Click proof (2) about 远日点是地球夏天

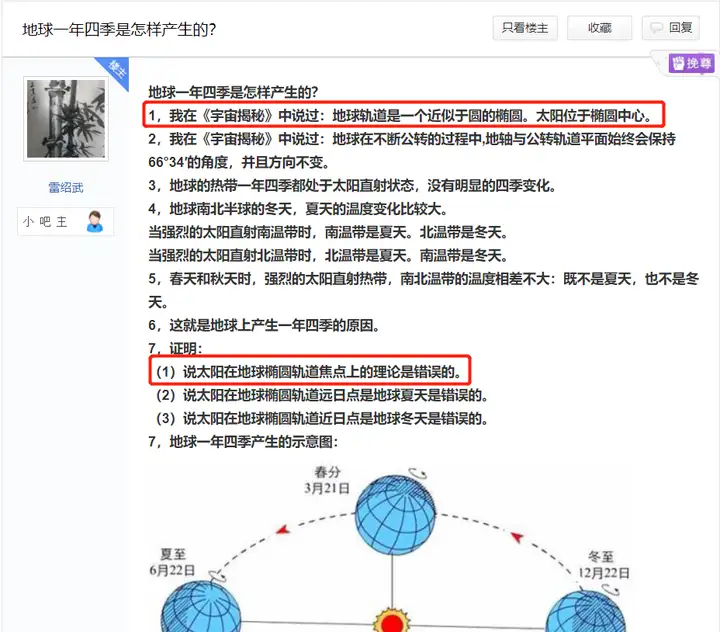[x=322, y=395]
